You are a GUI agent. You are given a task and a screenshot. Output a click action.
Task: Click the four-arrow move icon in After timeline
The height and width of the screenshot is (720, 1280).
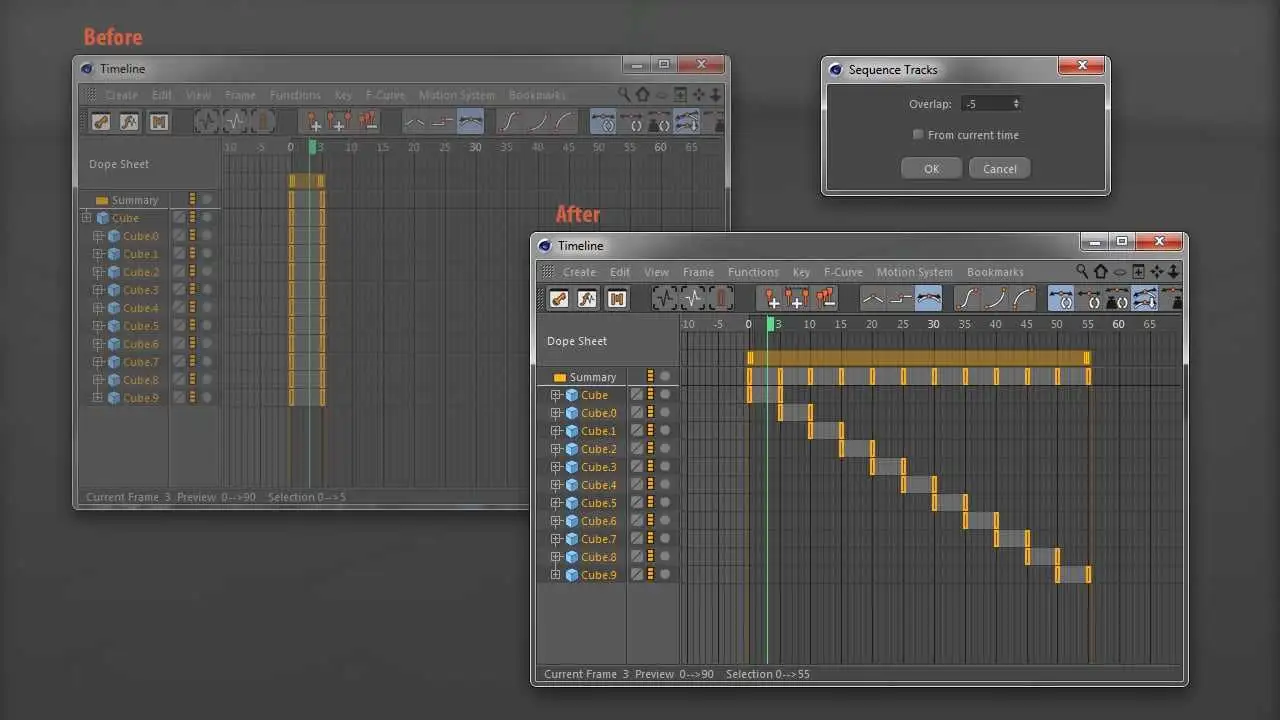coord(1157,271)
